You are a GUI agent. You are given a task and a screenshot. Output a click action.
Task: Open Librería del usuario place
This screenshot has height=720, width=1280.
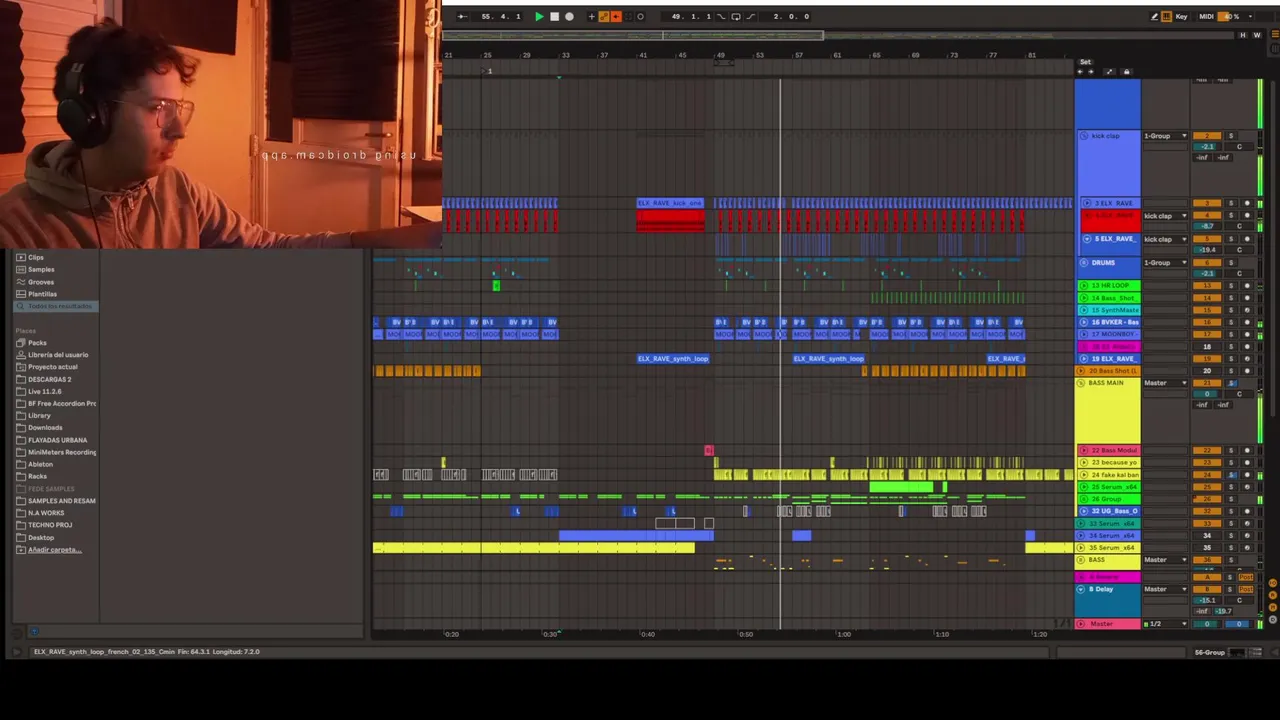click(x=58, y=355)
